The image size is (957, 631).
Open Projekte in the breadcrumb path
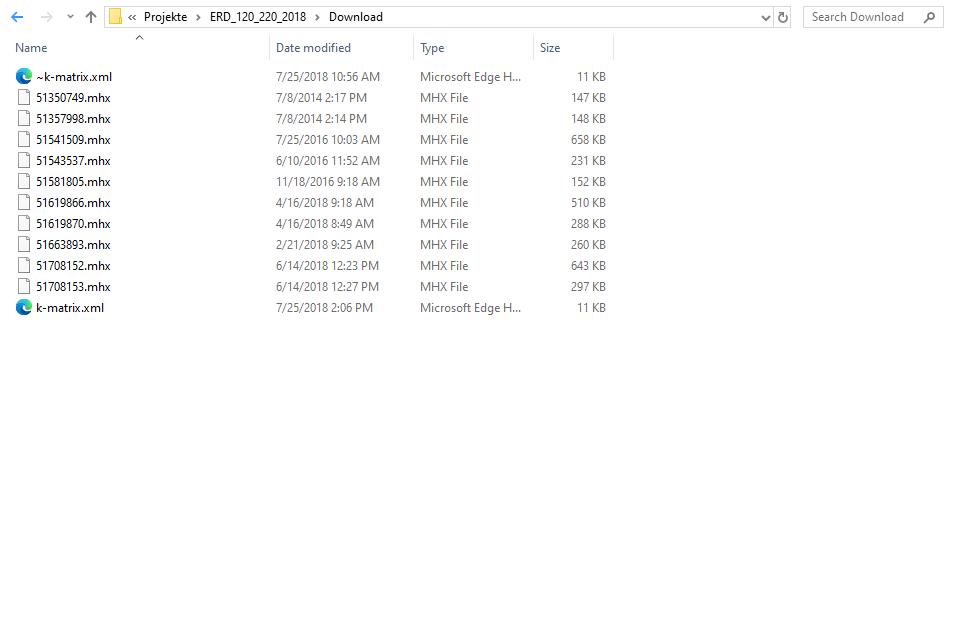pos(165,17)
